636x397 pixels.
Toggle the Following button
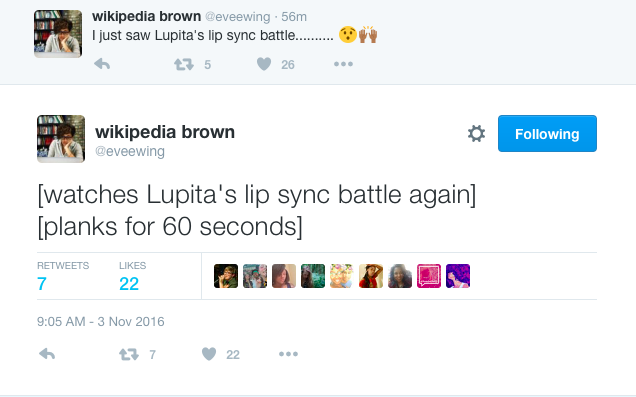547,133
